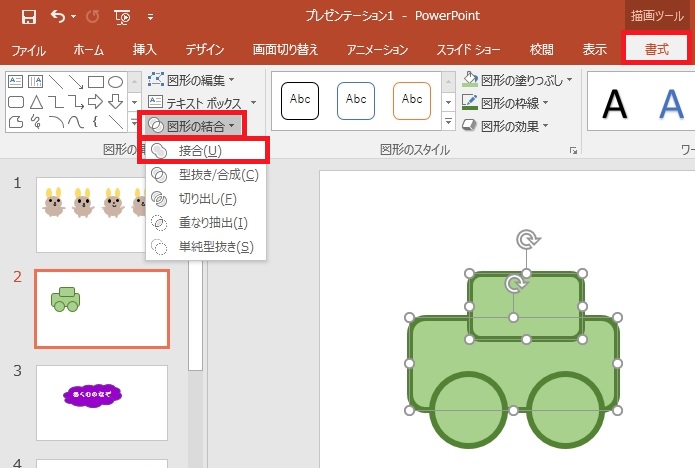Select the 書式 drawing tools tab
Image resolution: width=695 pixels, height=468 pixels.
pyautogui.click(x=657, y=49)
